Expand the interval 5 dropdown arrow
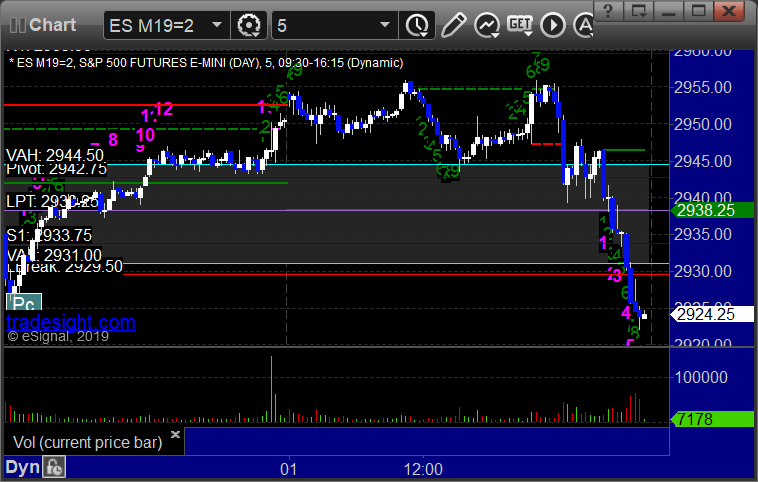 (x=385, y=25)
